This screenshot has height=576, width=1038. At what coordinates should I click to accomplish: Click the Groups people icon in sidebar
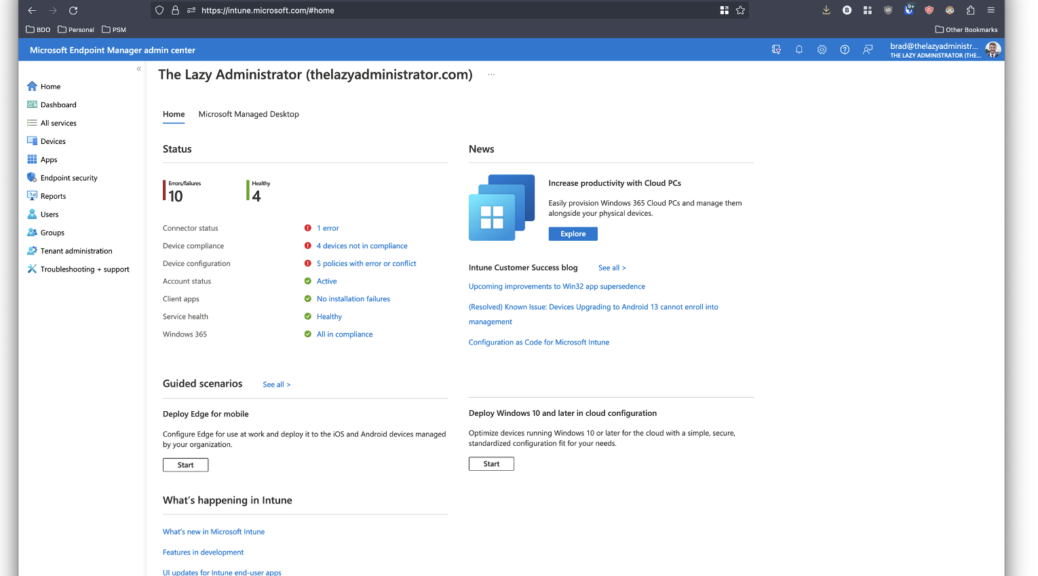(32, 232)
